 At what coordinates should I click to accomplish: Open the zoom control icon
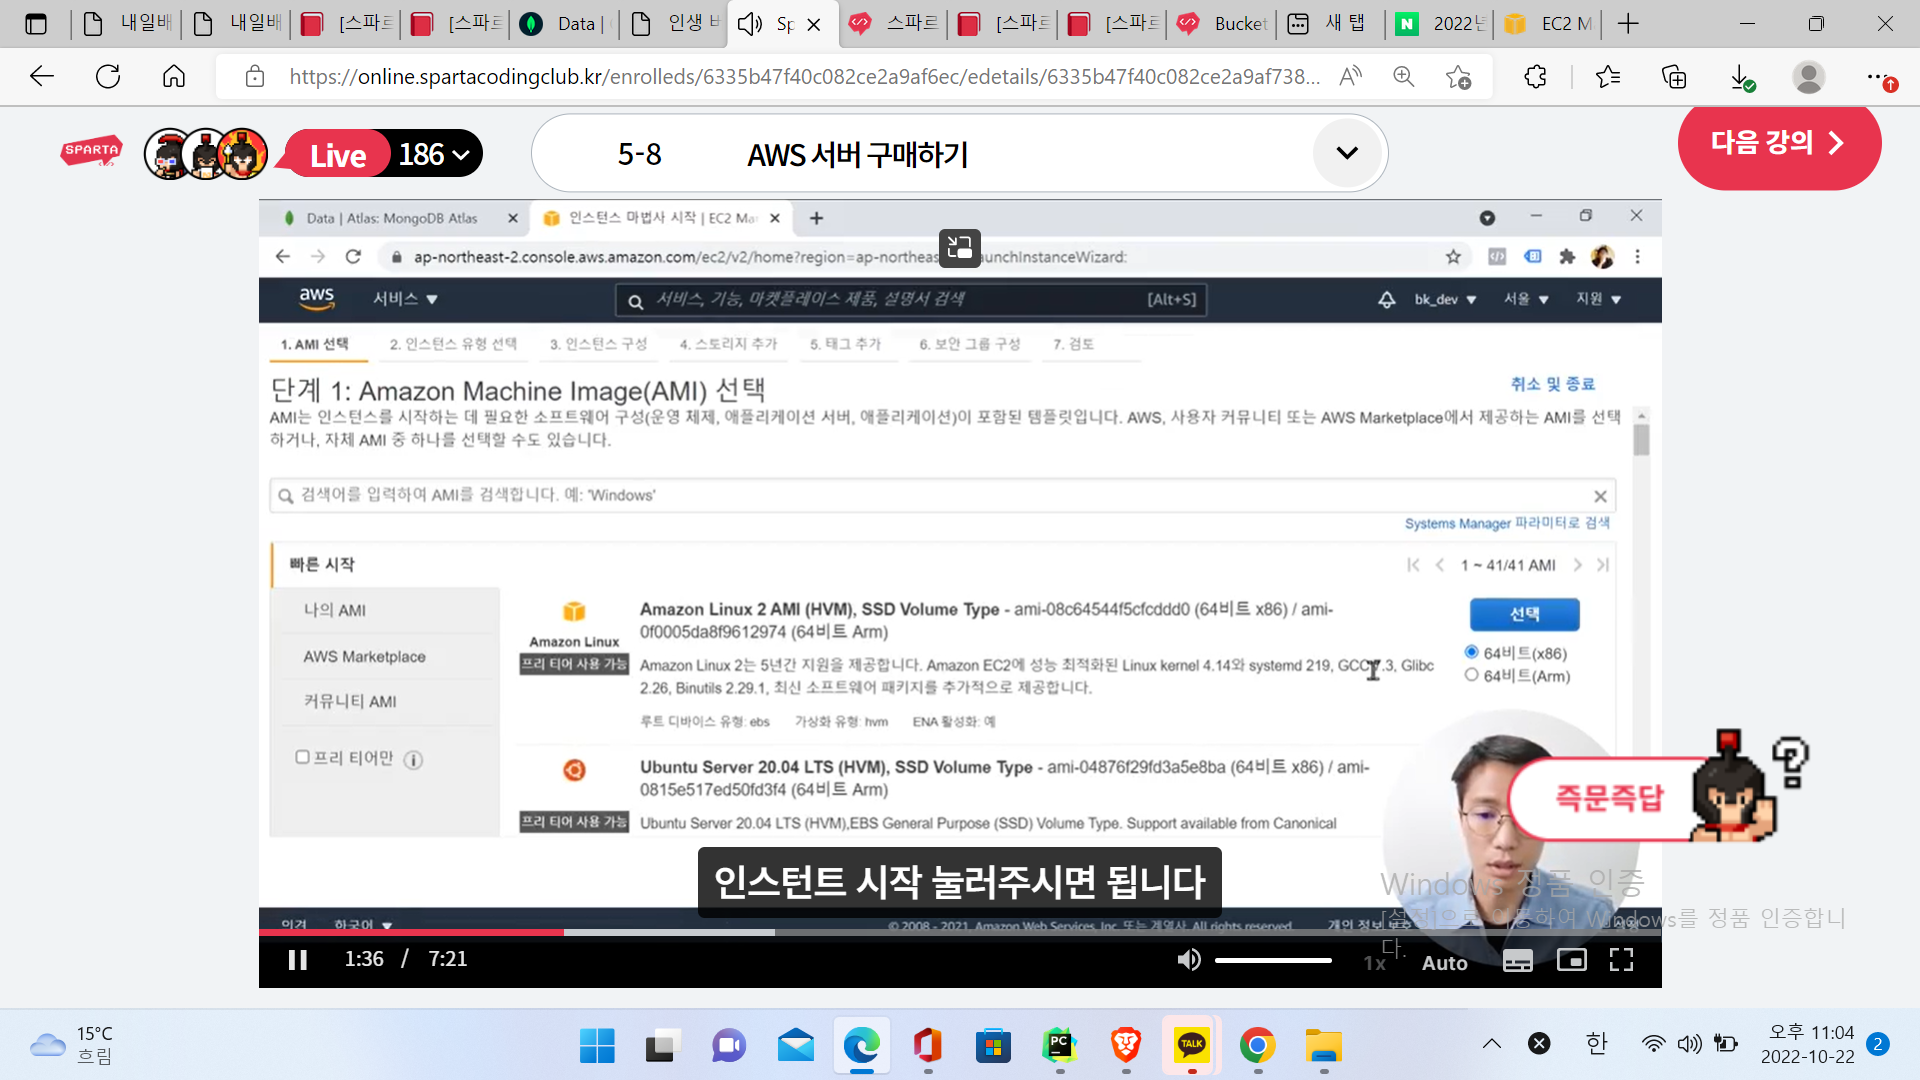click(x=1404, y=76)
